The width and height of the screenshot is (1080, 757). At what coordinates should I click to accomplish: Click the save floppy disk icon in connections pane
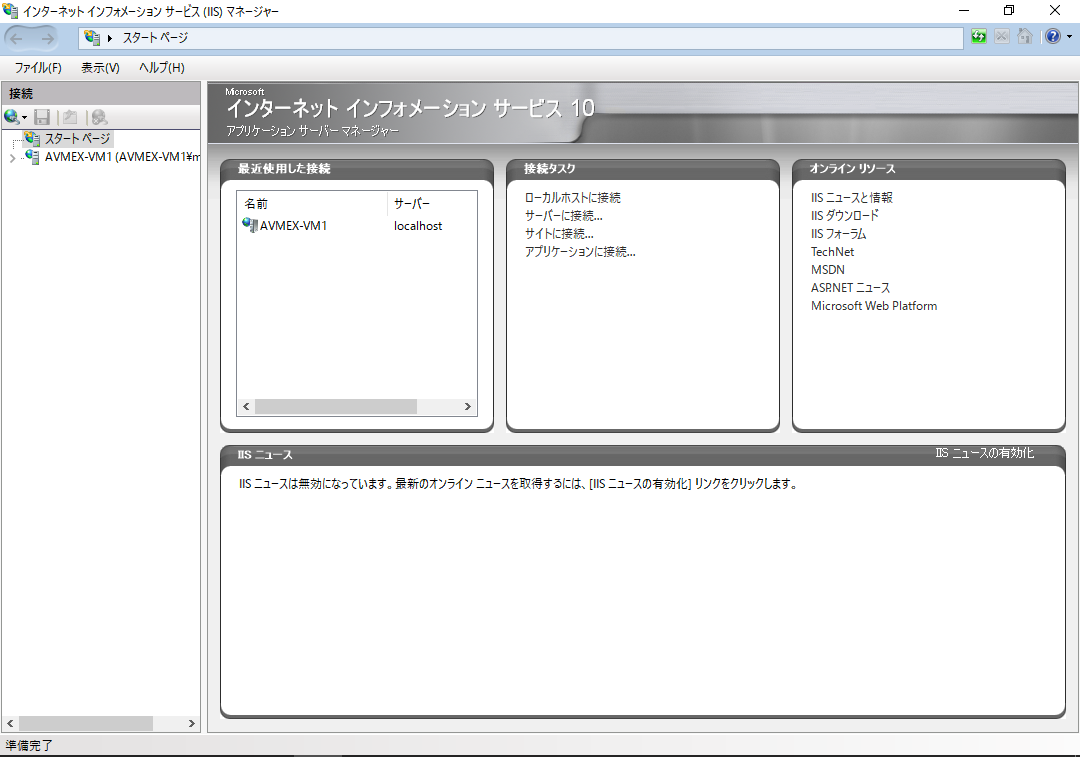point(42,117)
